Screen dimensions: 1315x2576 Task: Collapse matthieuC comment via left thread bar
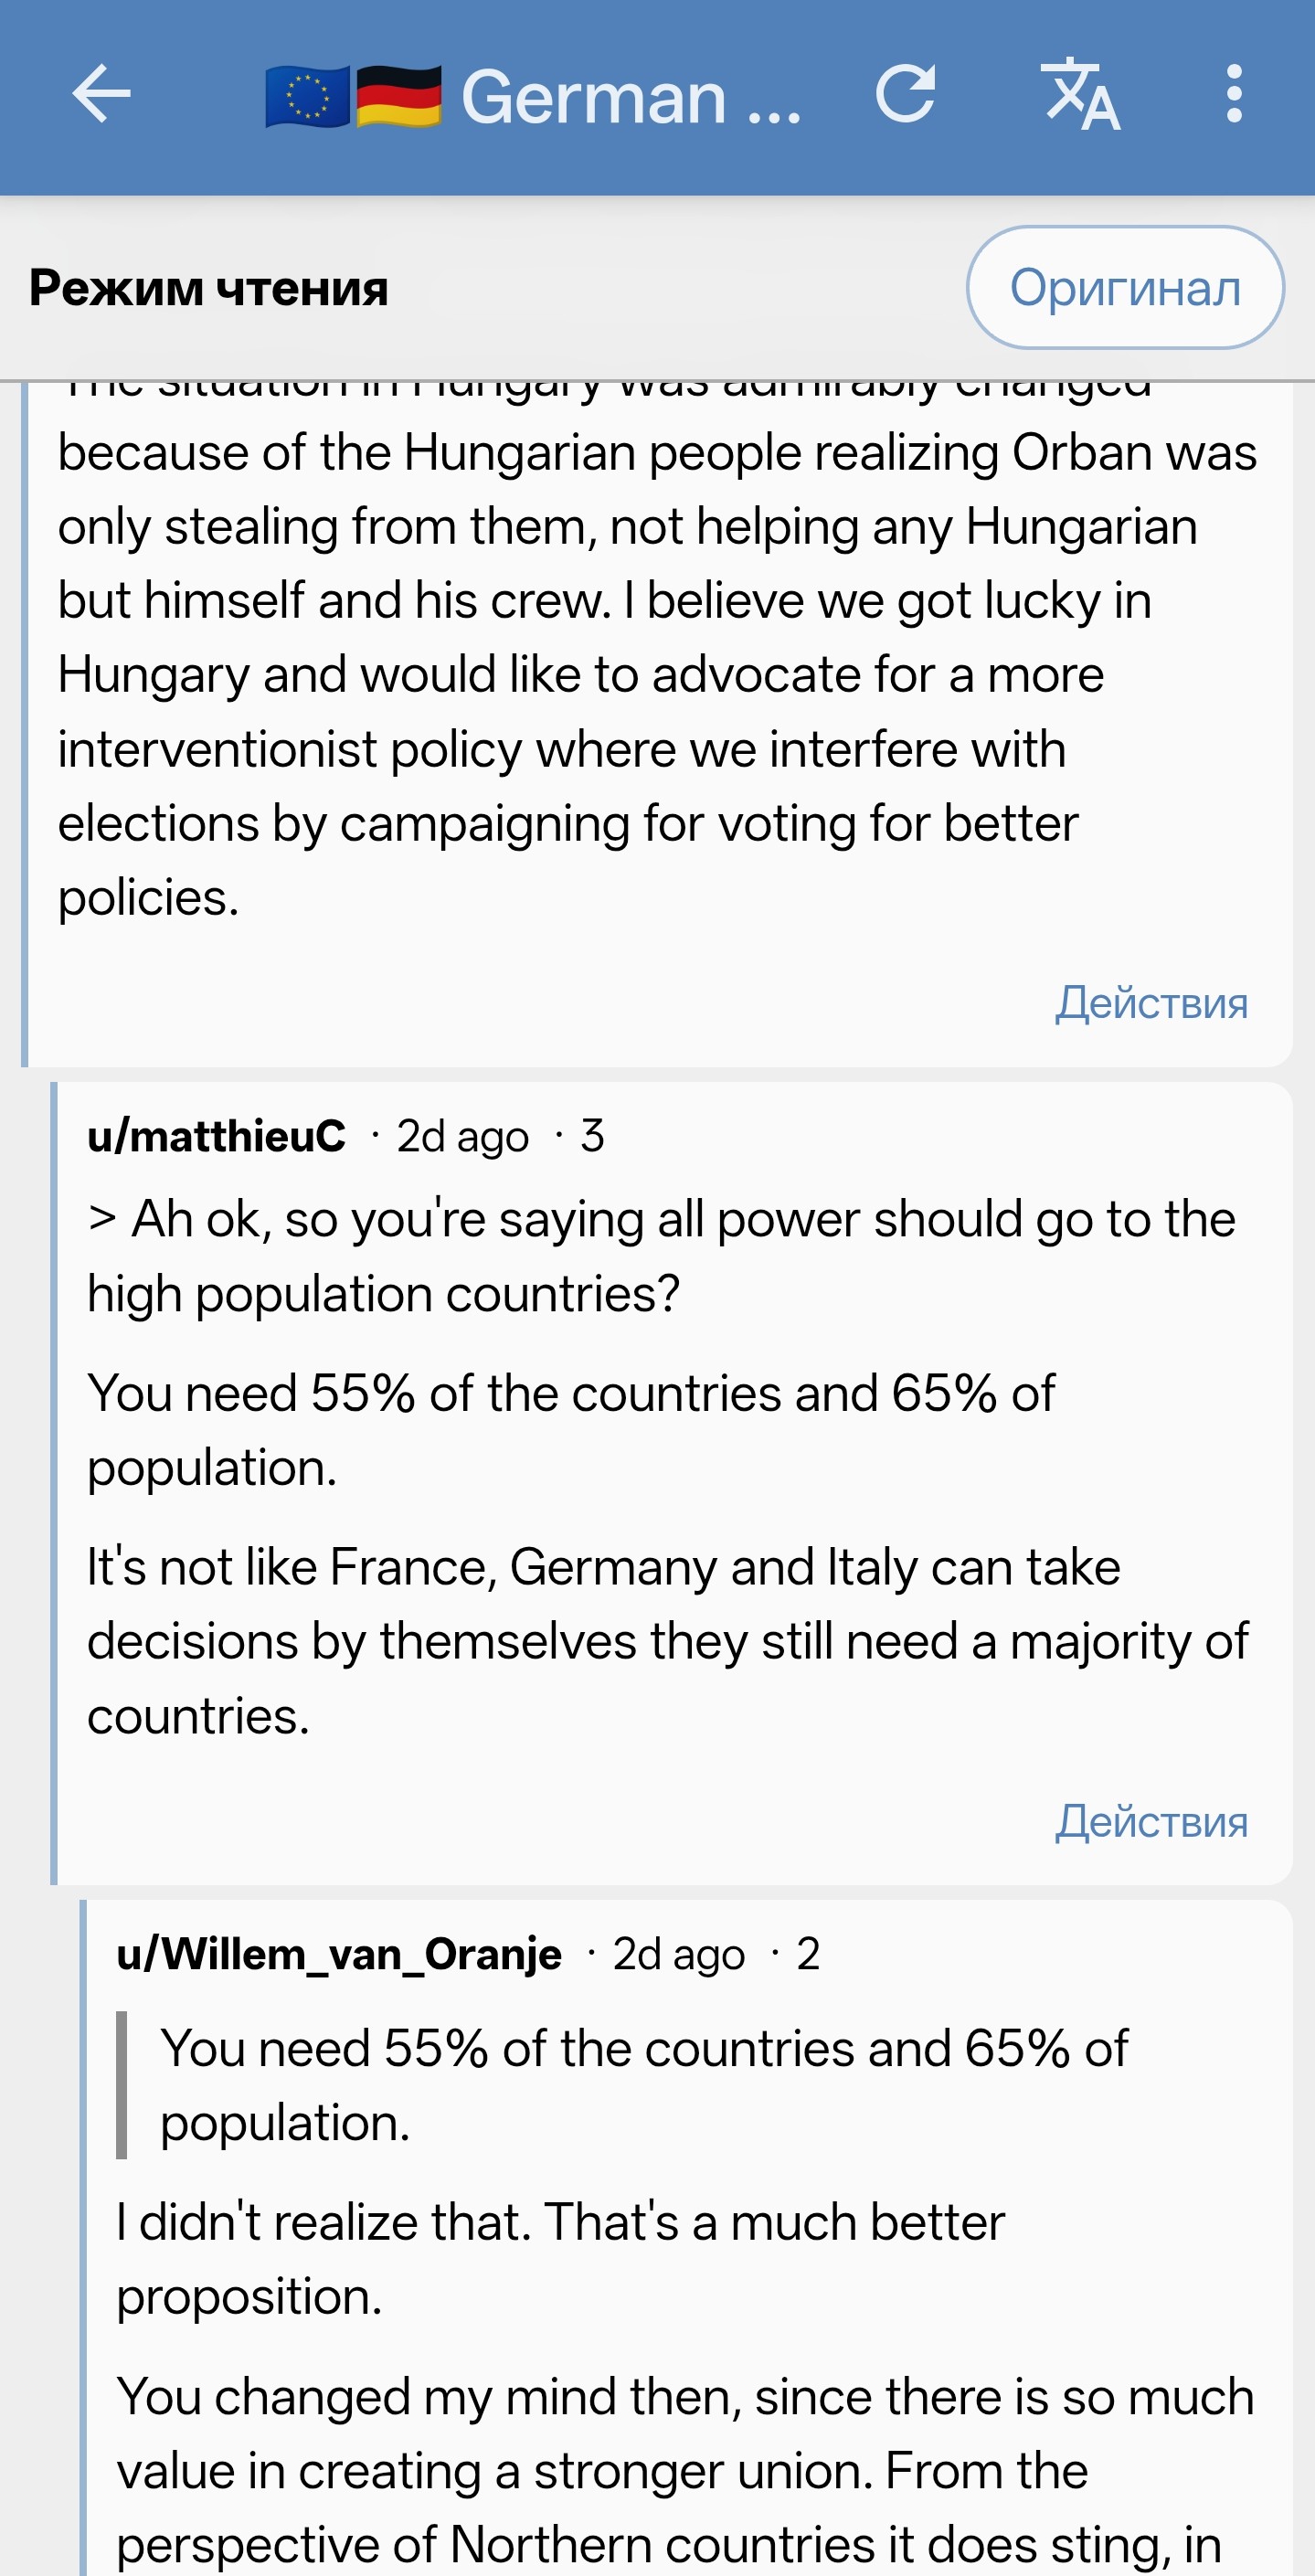(x=54, y=1483)
